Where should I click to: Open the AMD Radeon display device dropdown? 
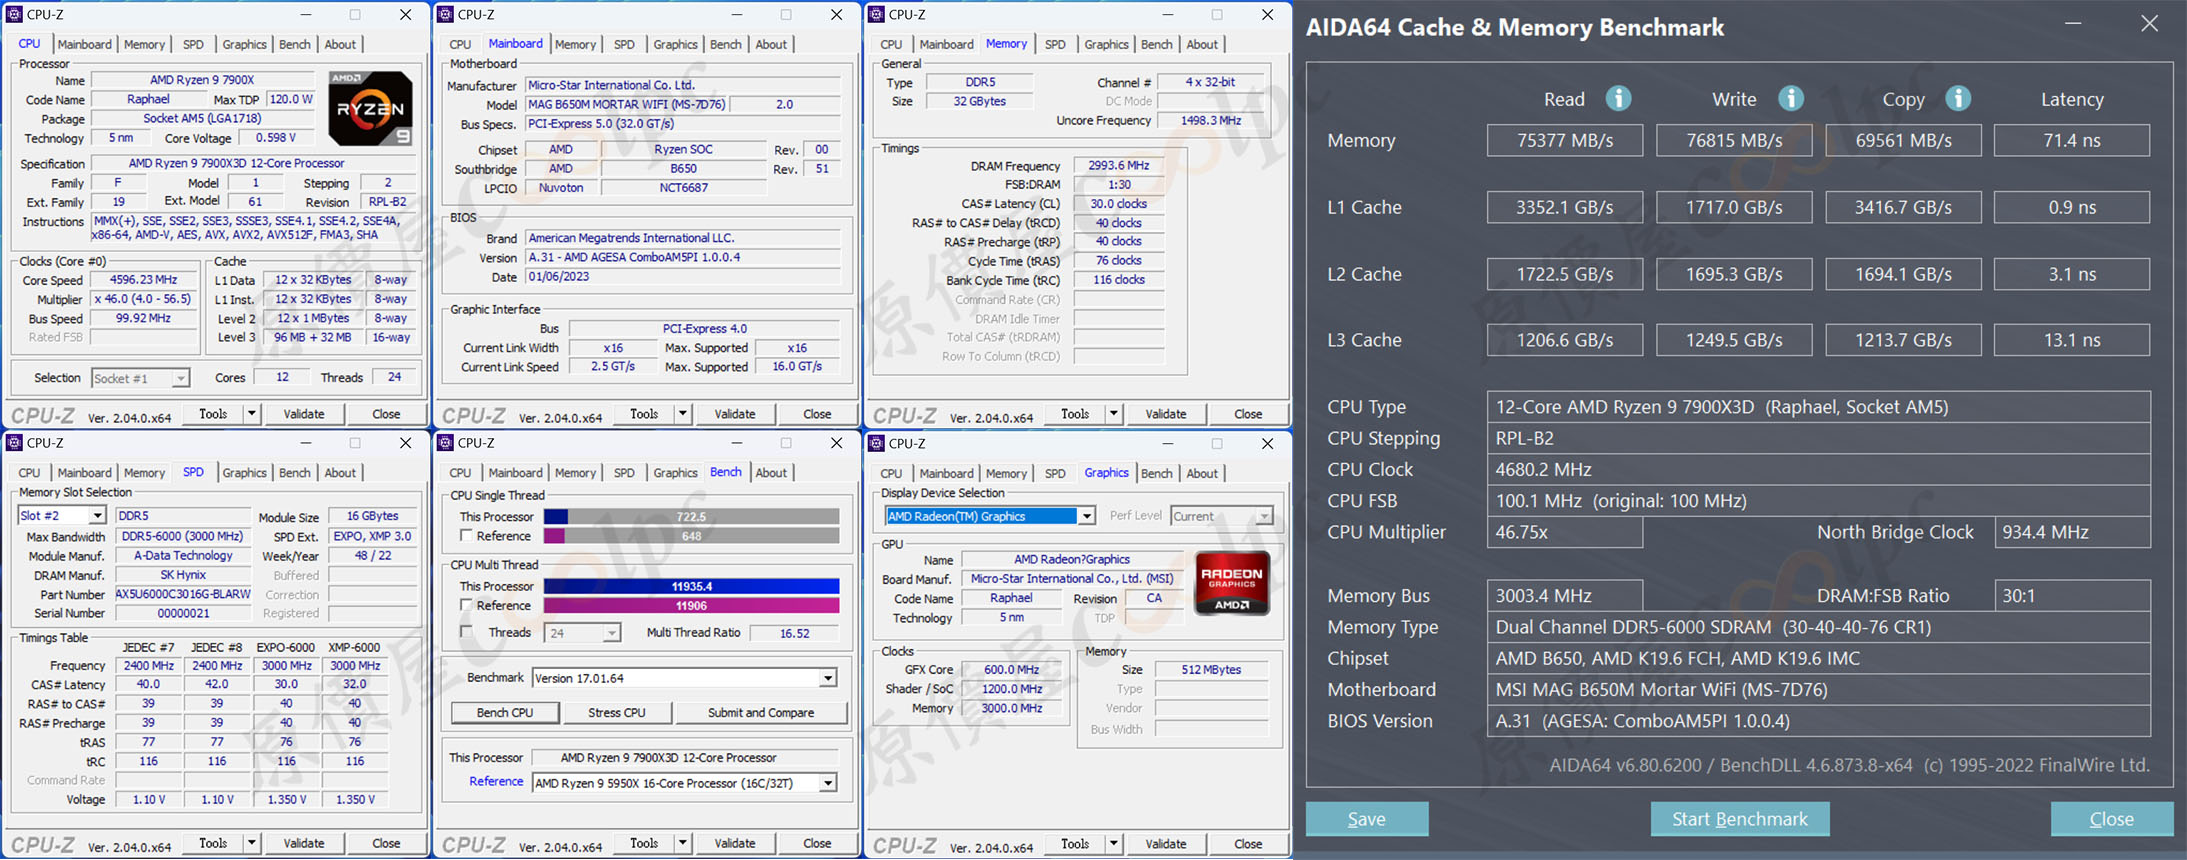1086,516
